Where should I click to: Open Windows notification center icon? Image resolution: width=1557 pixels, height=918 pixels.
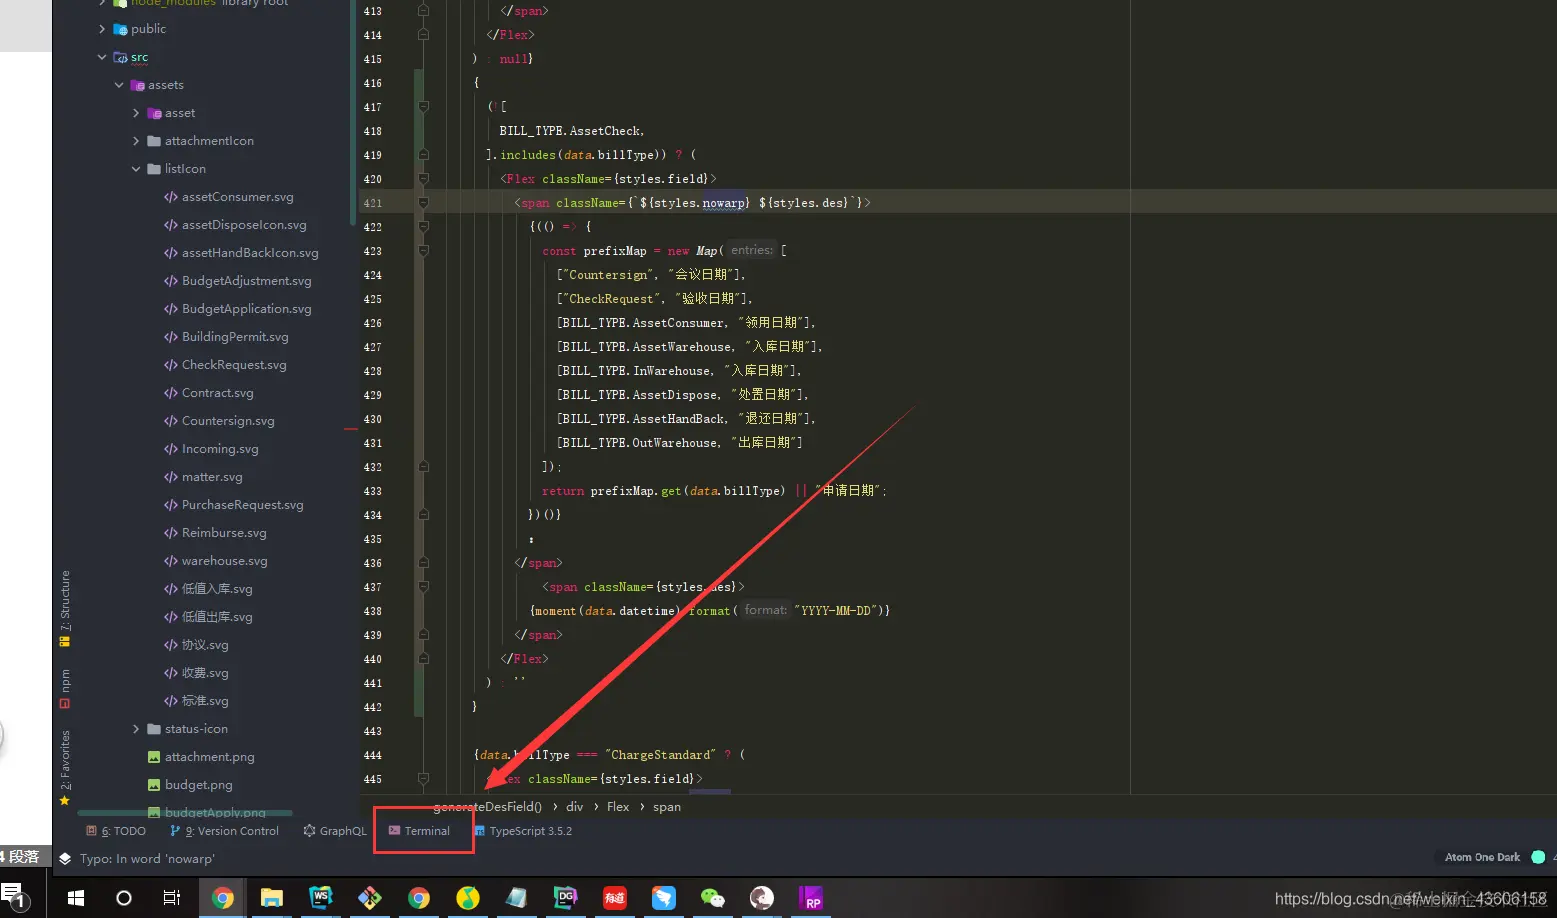click(13, 896)
